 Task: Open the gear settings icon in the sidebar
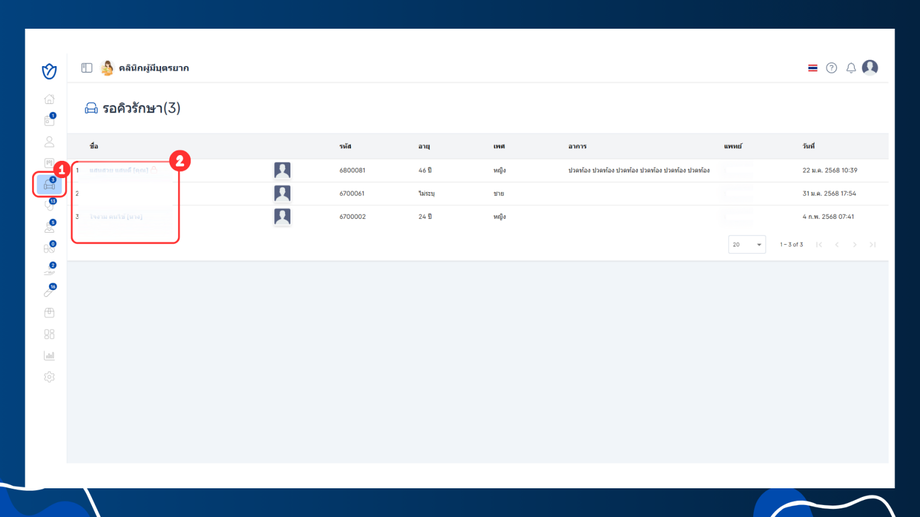coord(49,377)
